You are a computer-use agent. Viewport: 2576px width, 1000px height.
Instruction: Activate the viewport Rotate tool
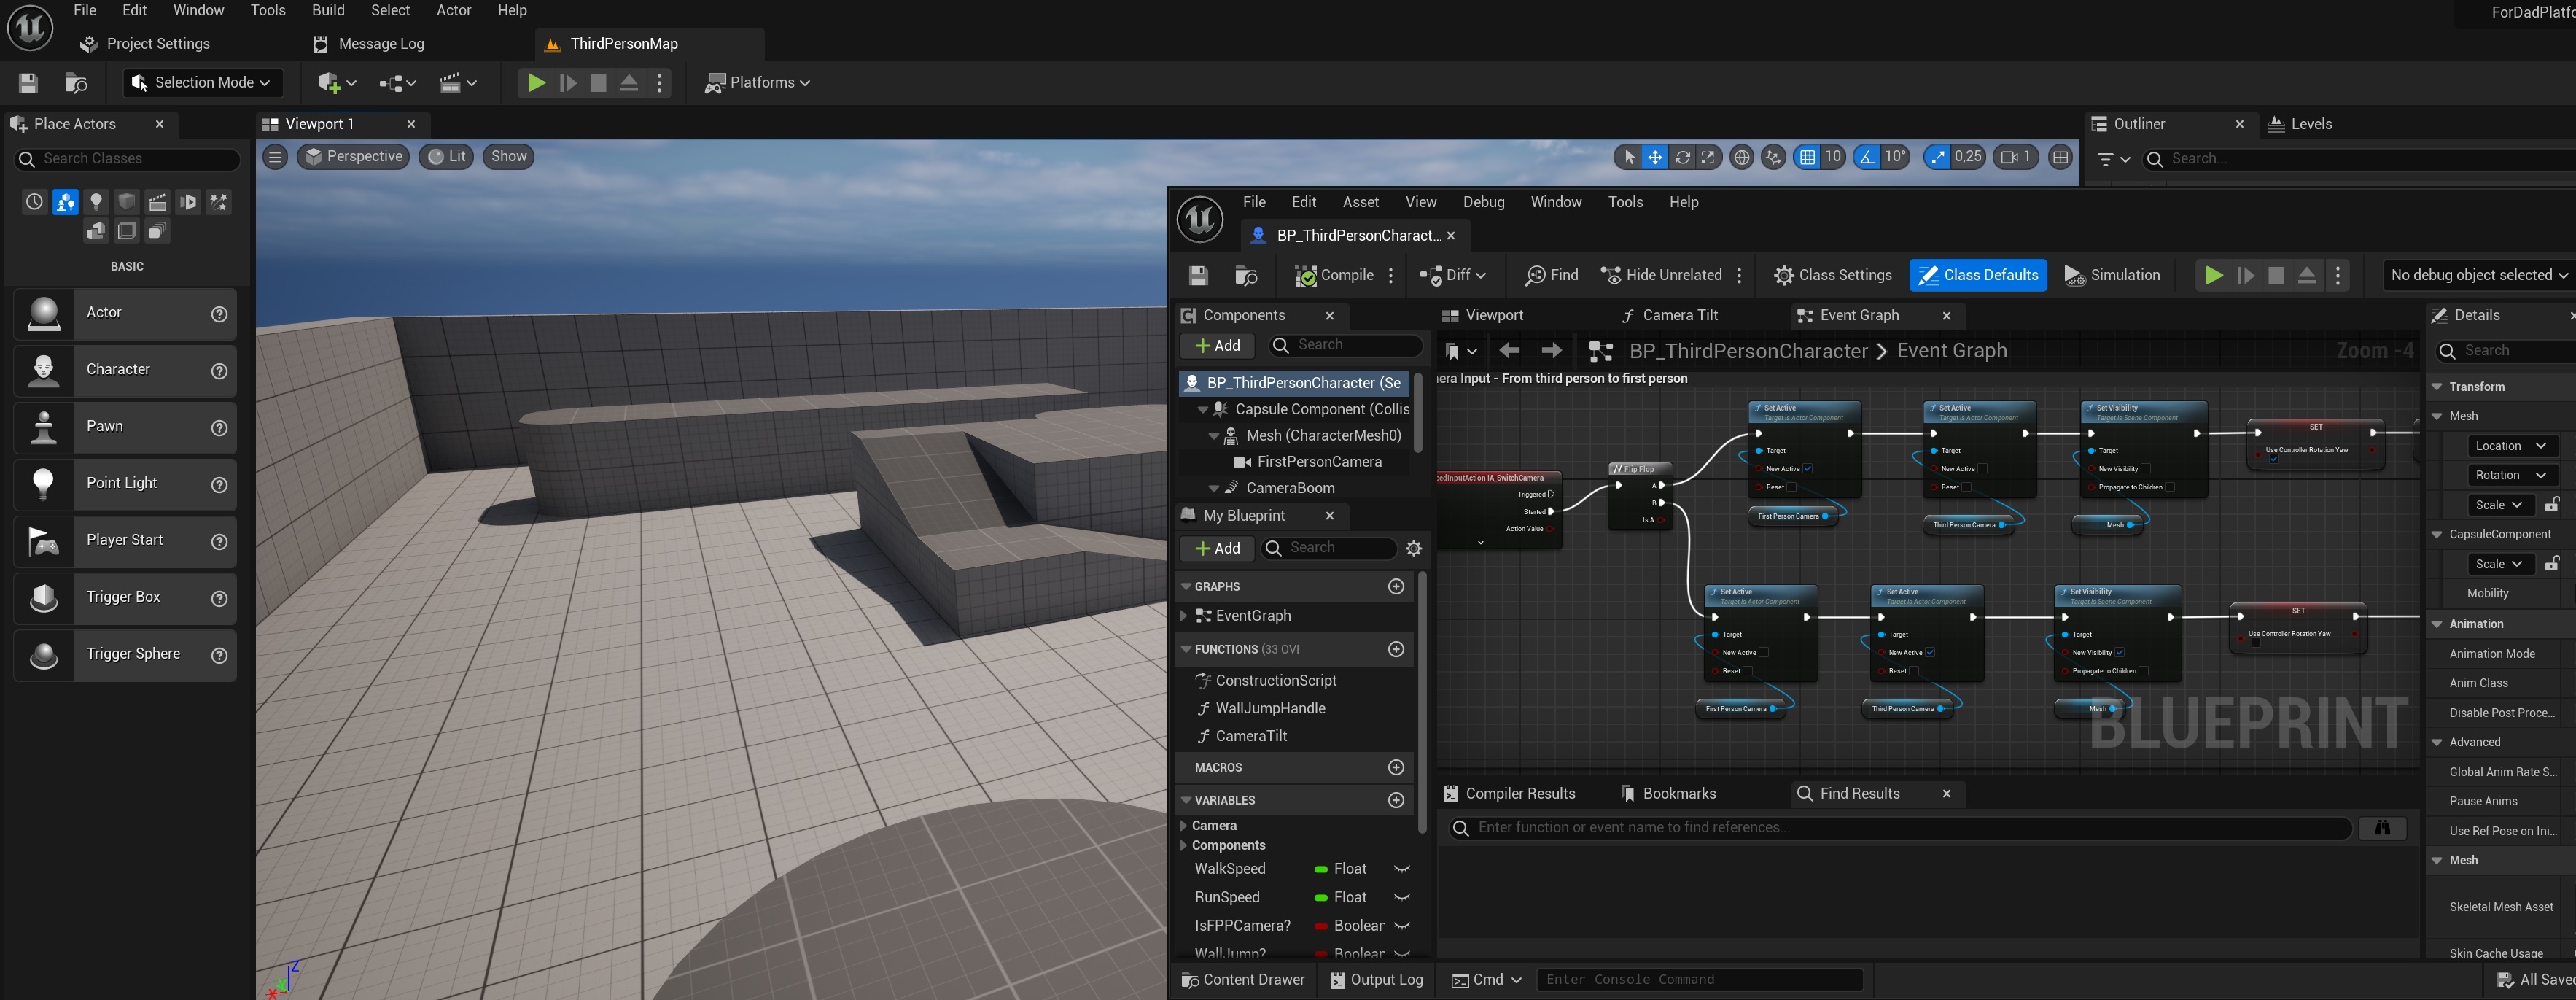pos(1682,157)
